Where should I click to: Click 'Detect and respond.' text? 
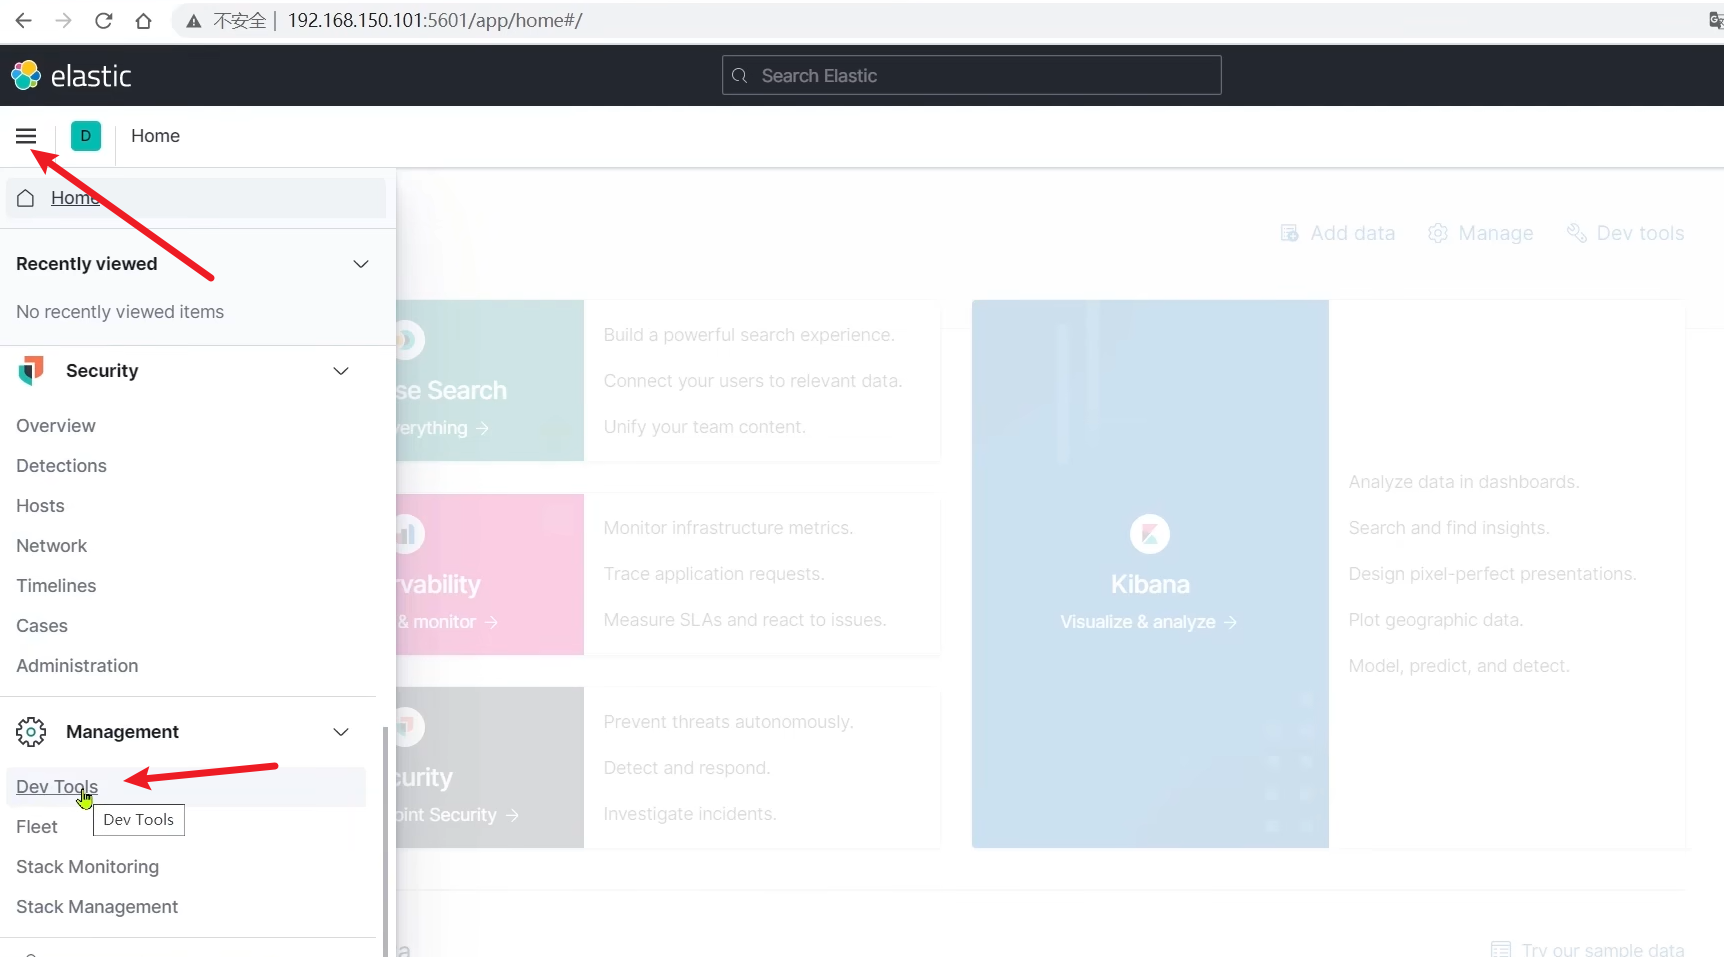(x=687, y=768)
